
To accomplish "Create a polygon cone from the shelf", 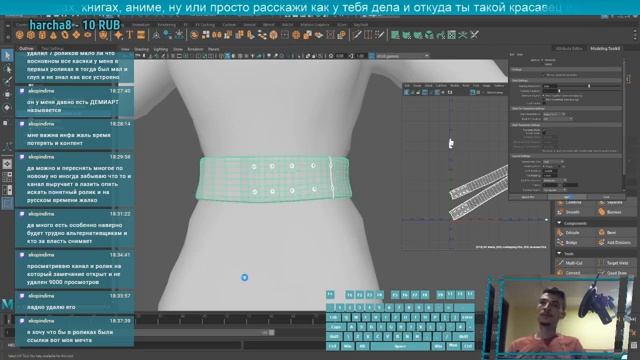I will (53, 36).
